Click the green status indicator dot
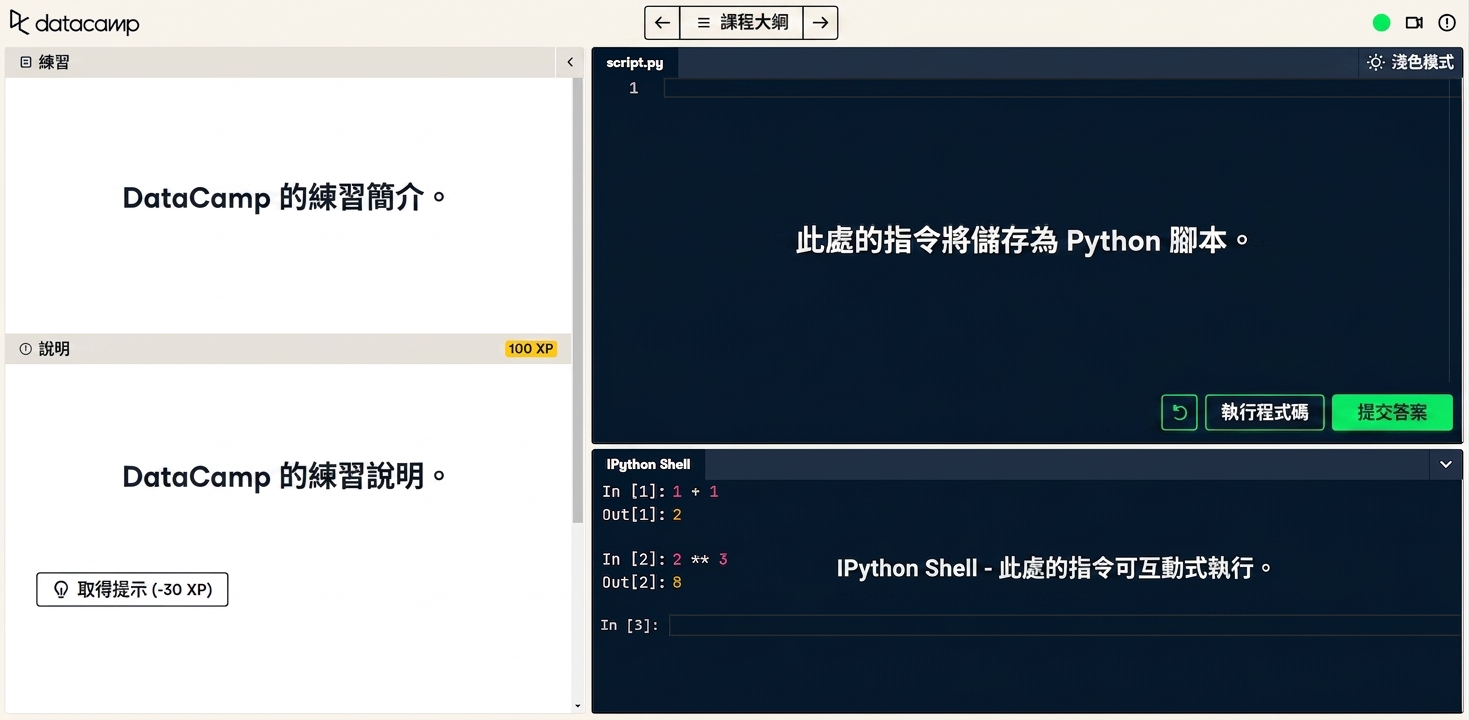The image size is (1469, 720). coord(1381,22)
